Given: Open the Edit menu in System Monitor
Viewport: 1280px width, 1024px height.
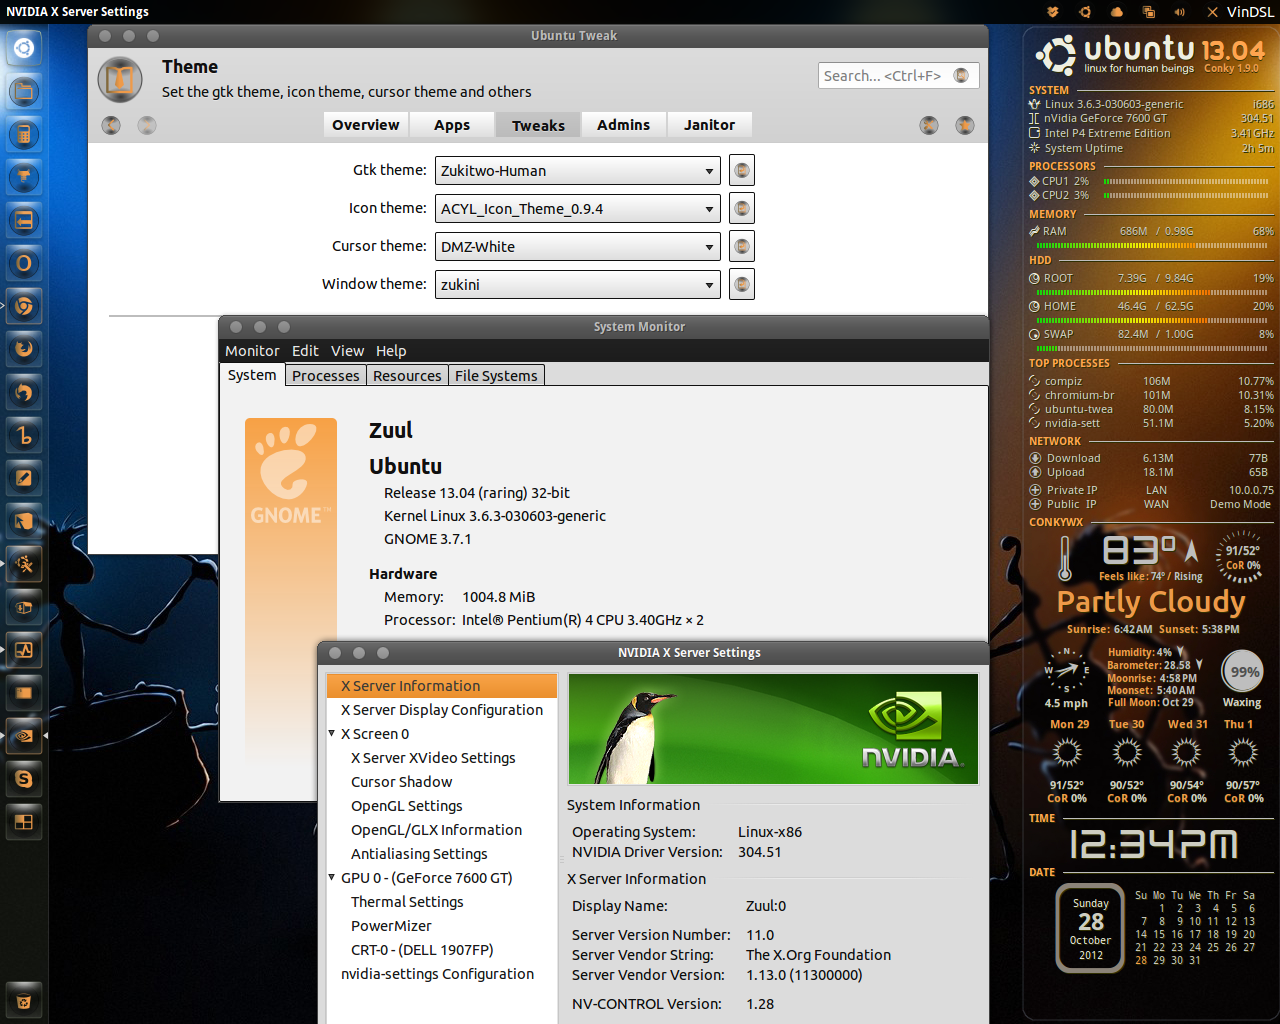Looking at the screenshot, I should click(305, 351).
